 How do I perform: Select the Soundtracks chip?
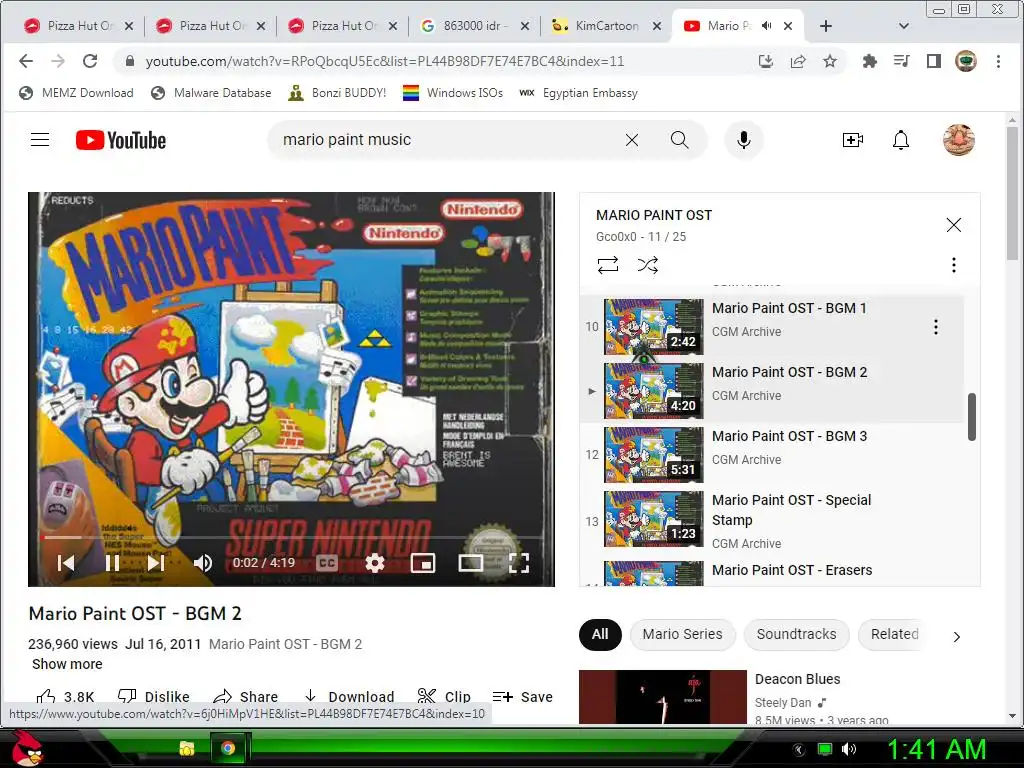(x=796, y=634)
